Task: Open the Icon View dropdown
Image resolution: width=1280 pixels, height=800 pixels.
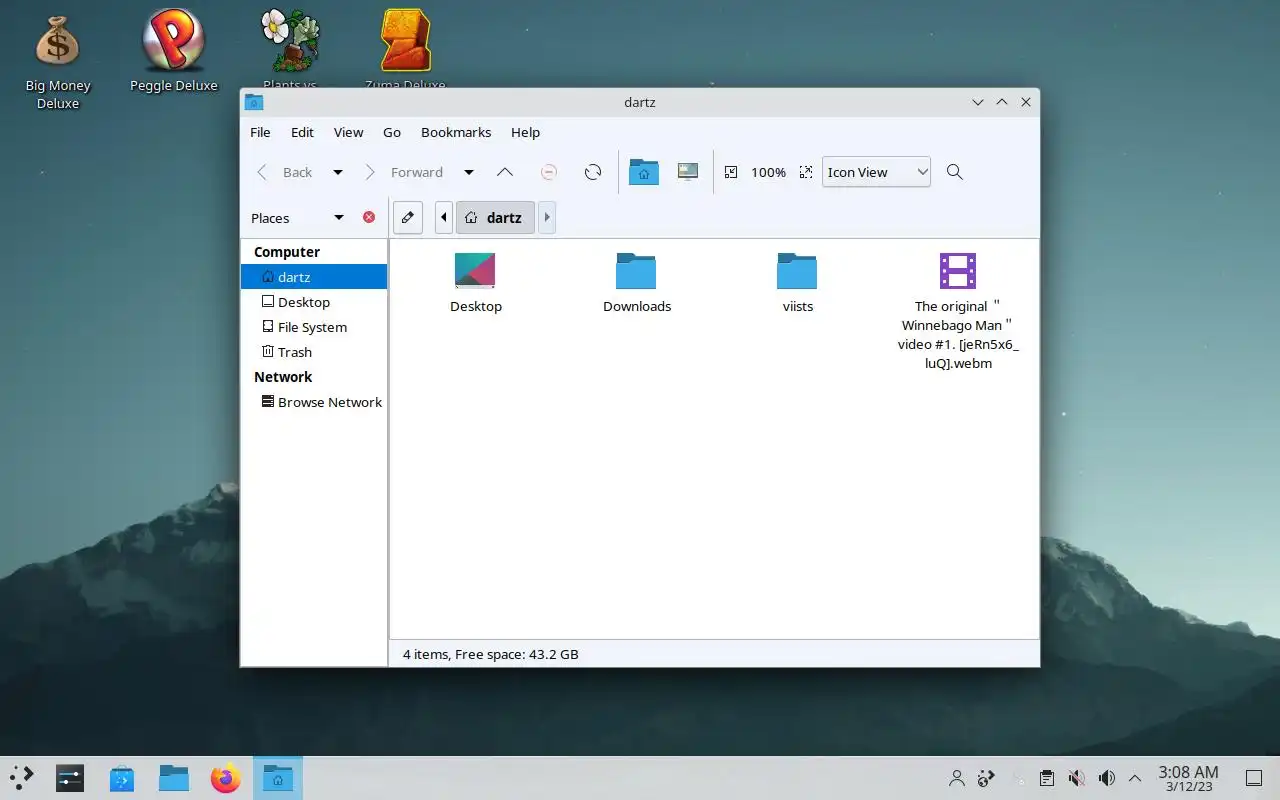Action: coord(876,172)
